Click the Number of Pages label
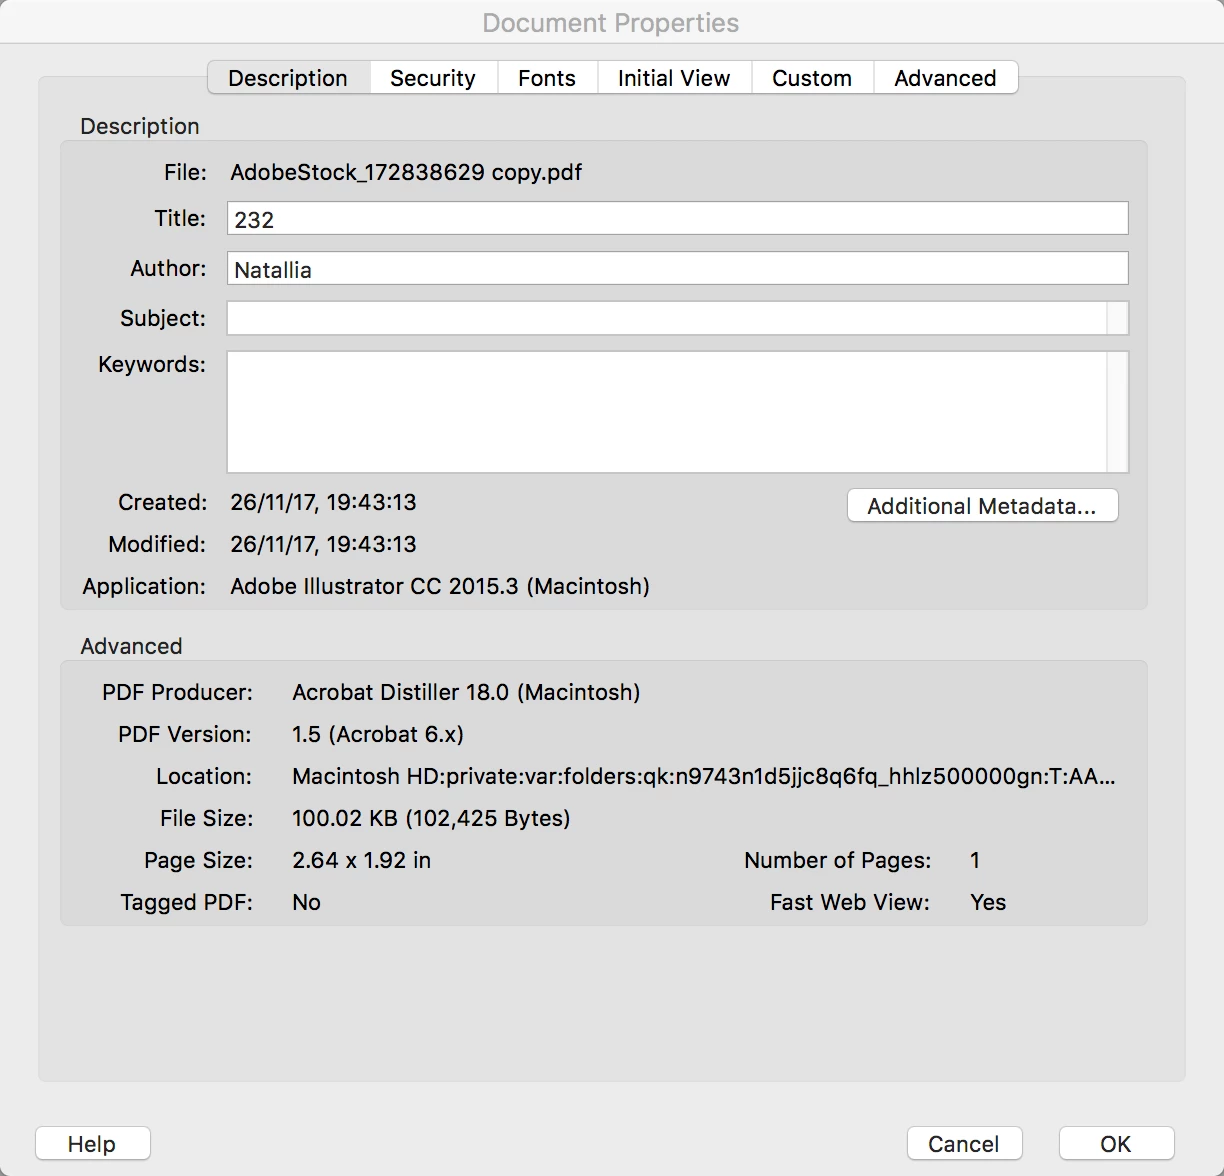This screenshot has width=1224, height=1176. tap(838, 860)
